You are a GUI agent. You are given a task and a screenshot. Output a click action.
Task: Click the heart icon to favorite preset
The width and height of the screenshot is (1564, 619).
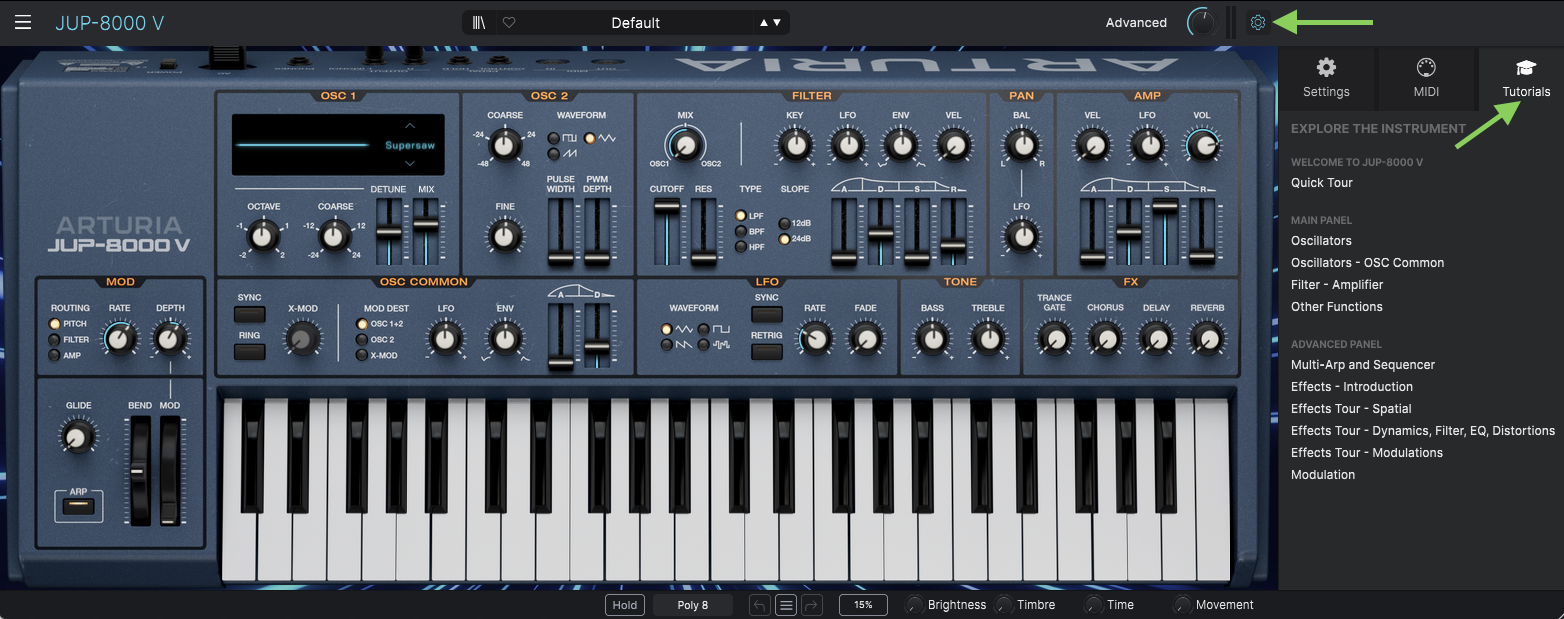(508, 22)
